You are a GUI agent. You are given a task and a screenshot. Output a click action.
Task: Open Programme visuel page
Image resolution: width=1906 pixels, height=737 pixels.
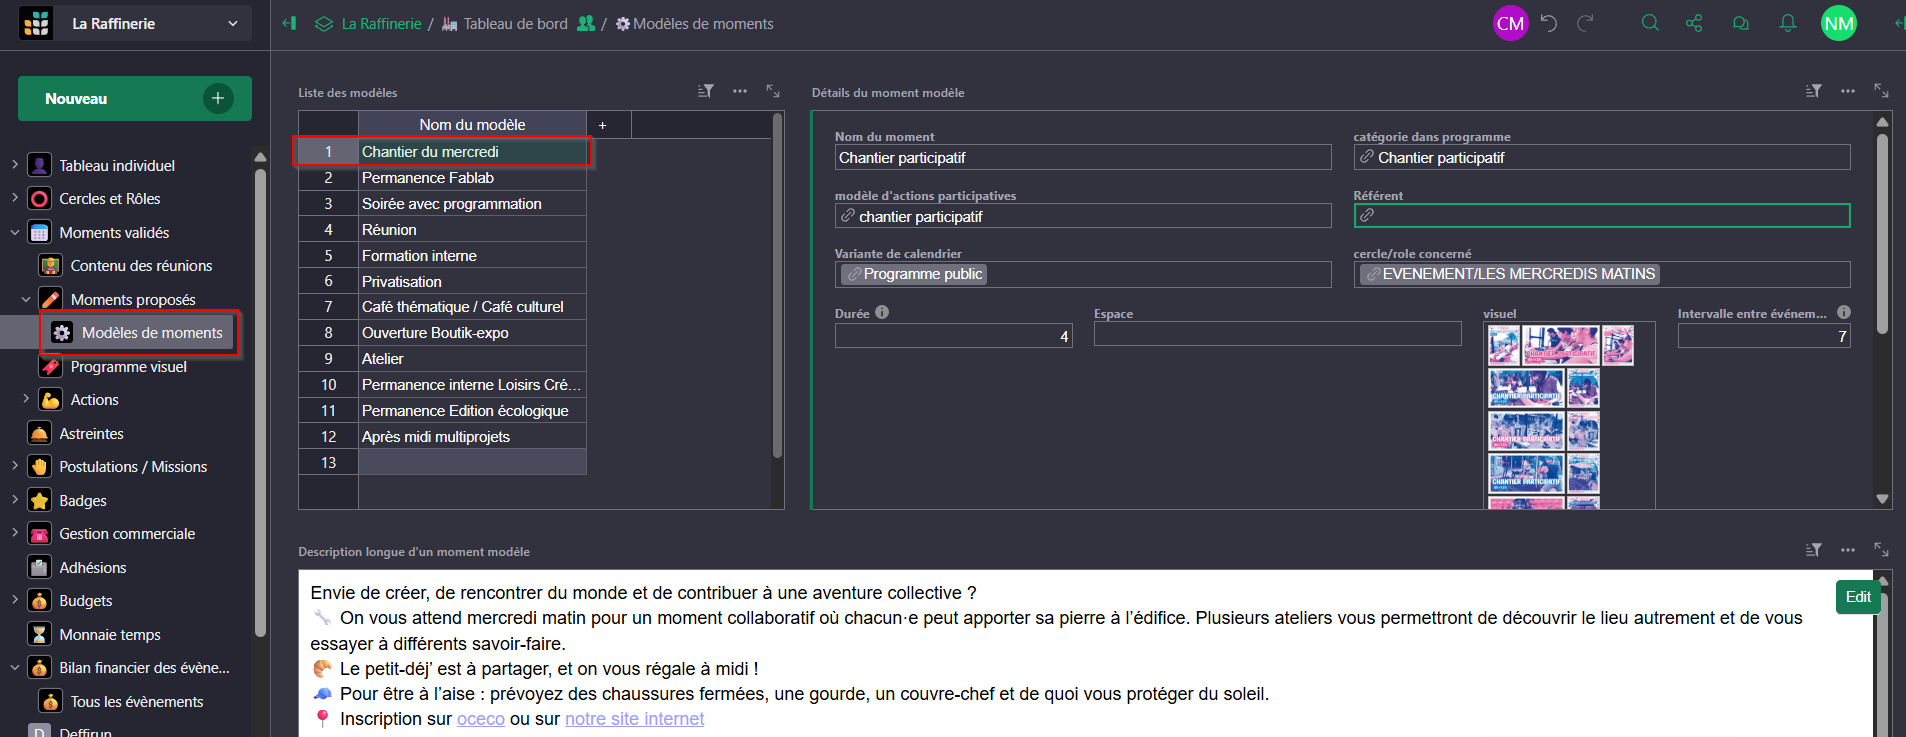tap(128, 366)
